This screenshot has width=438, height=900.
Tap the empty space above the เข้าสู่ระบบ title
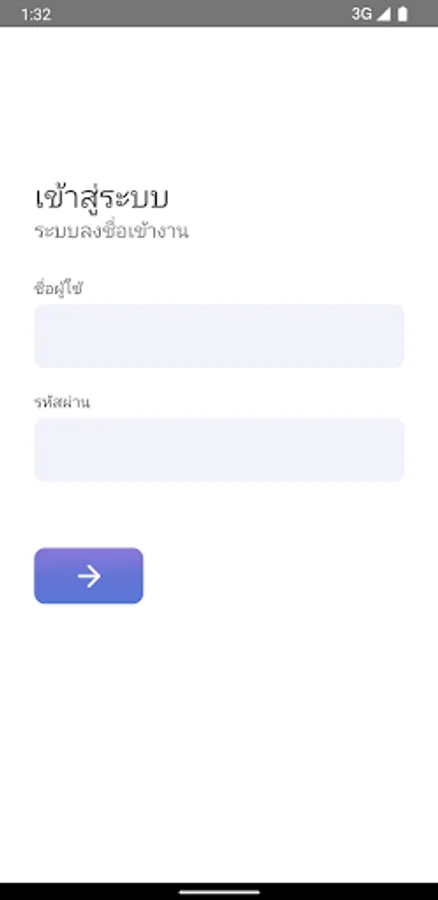219,103
